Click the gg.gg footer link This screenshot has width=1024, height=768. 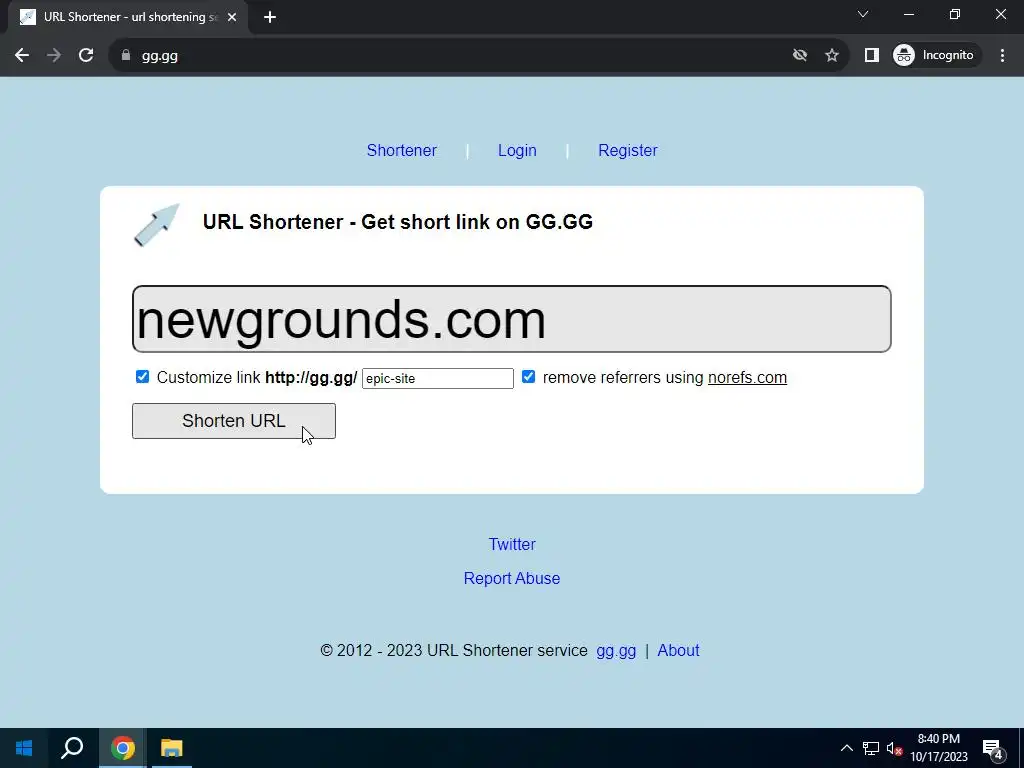point(616,650)
